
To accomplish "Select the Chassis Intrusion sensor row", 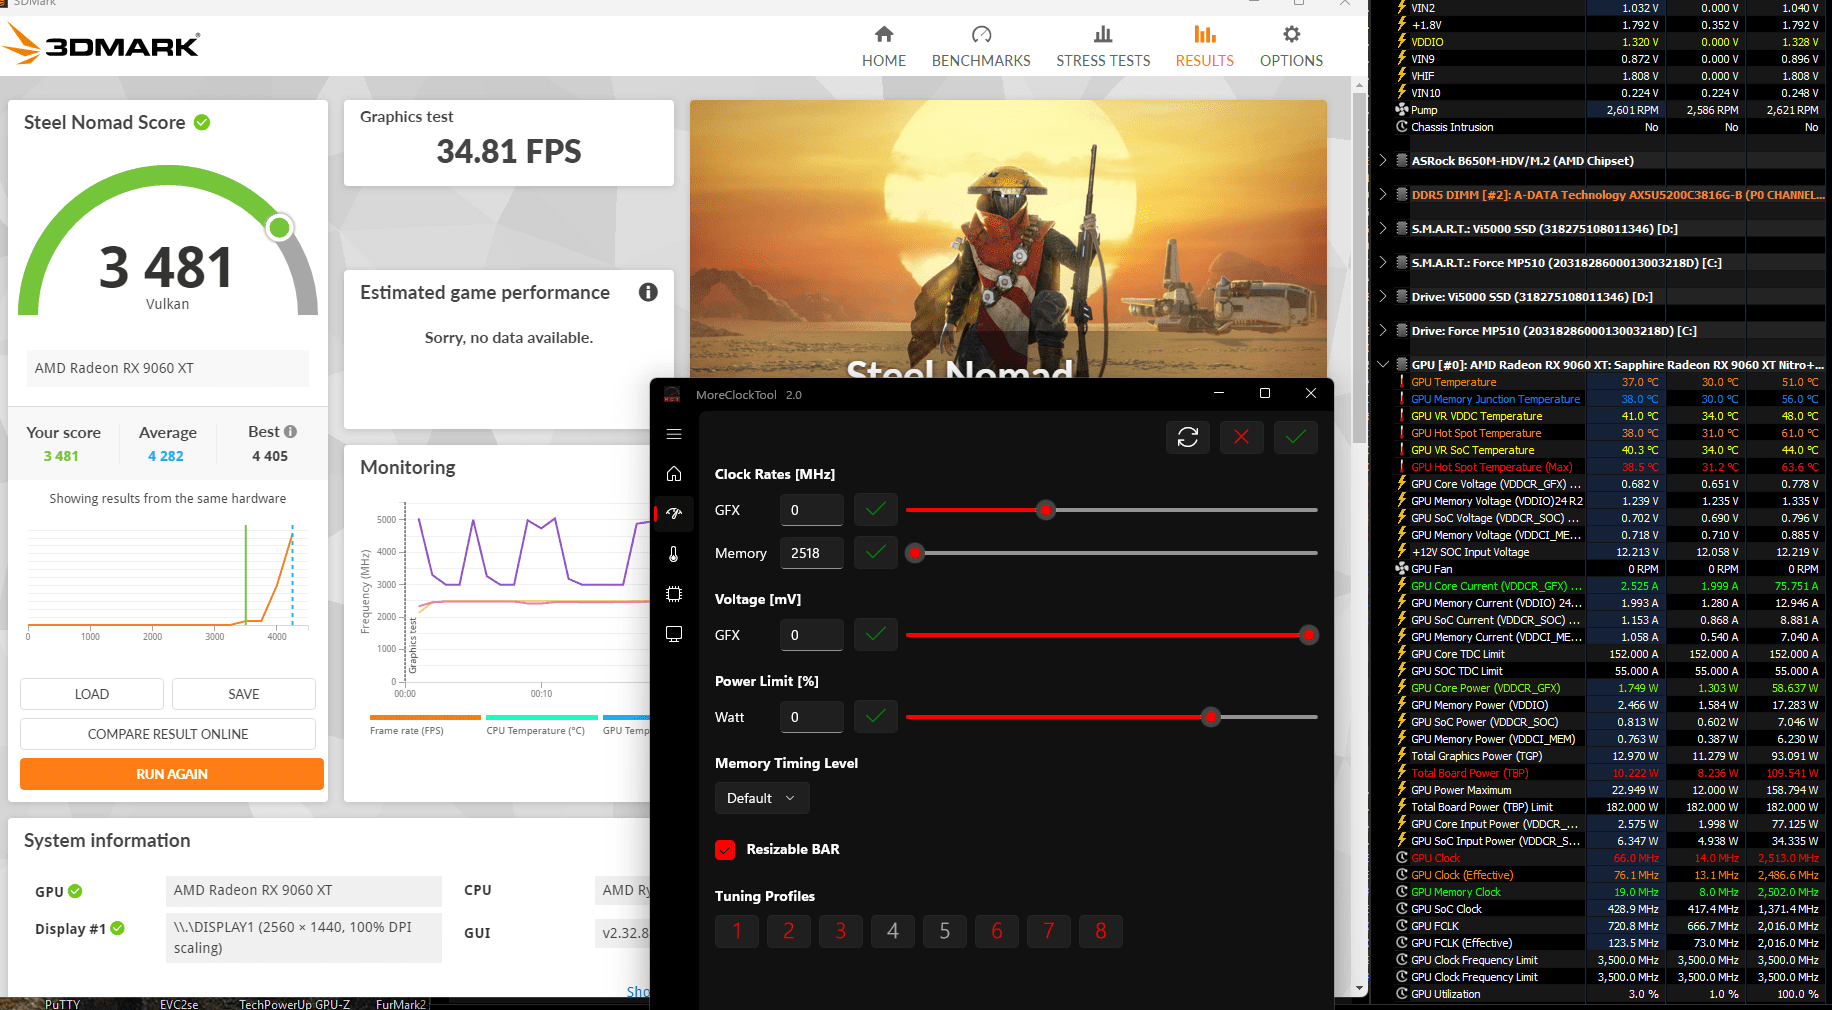I will point(1609,127).
